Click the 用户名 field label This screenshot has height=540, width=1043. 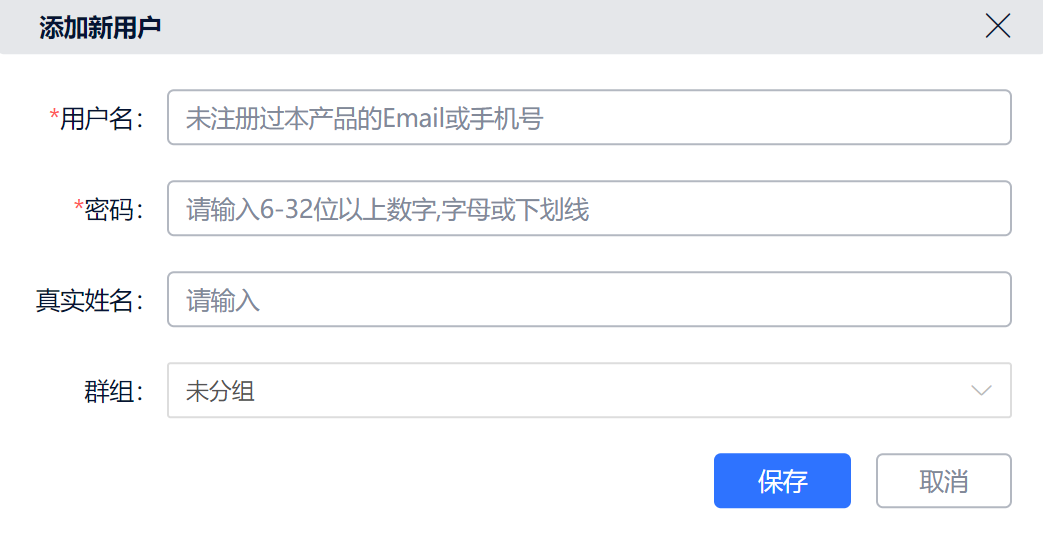101,118
